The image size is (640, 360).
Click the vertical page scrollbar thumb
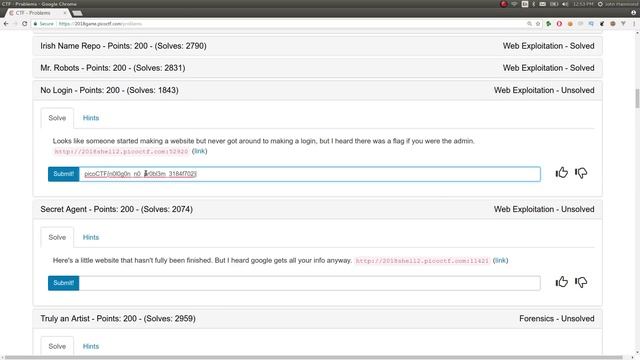click(637, 98)
